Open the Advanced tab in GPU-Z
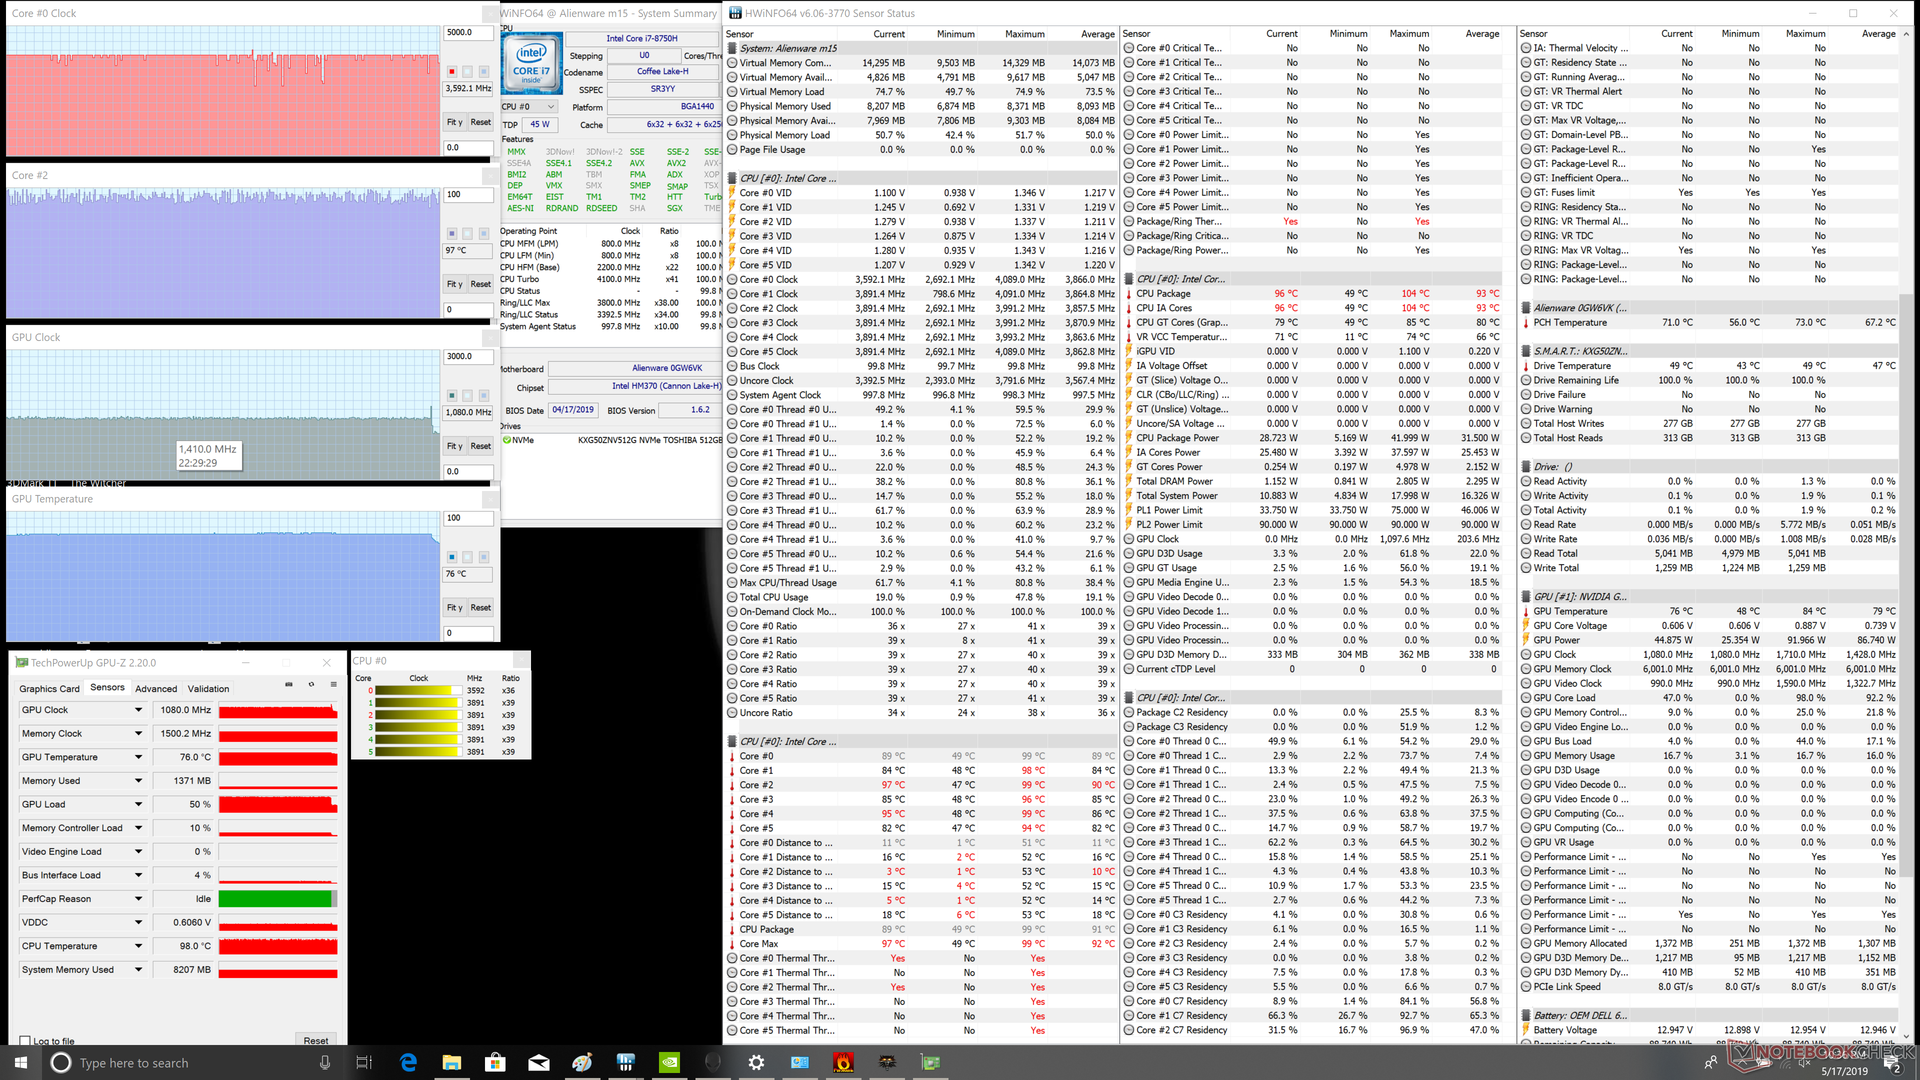 (x=156, y=689)
